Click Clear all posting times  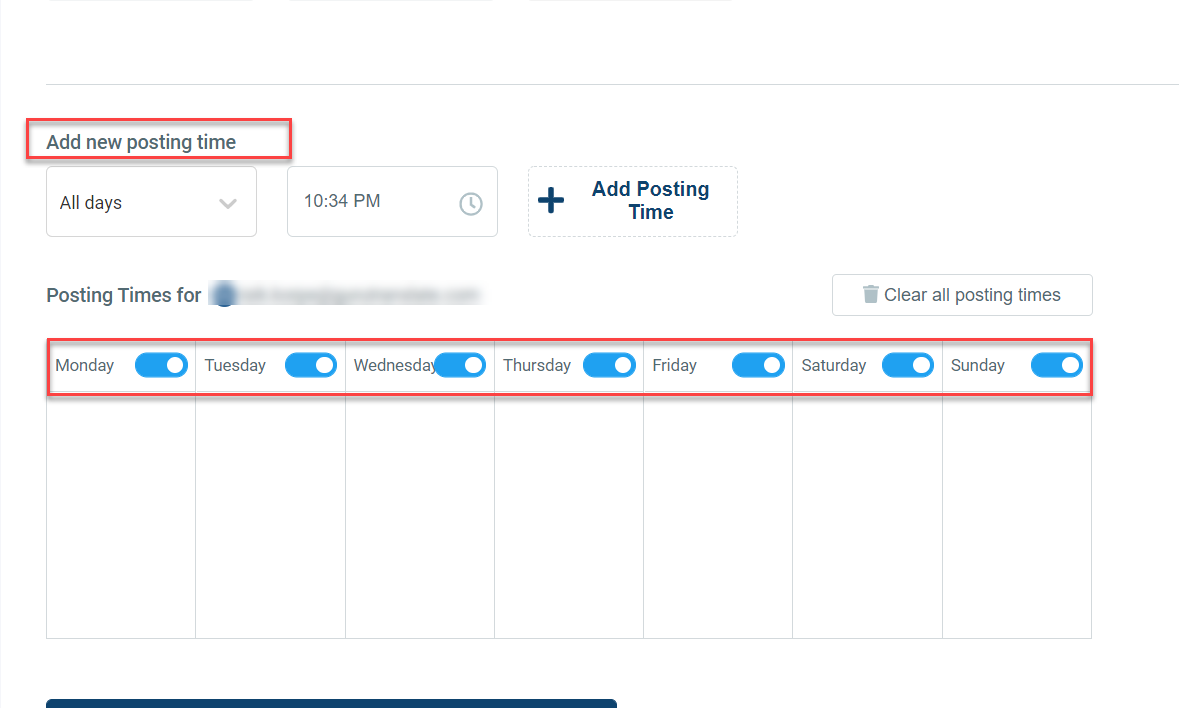pyautogui.click(x=961, y=294)
